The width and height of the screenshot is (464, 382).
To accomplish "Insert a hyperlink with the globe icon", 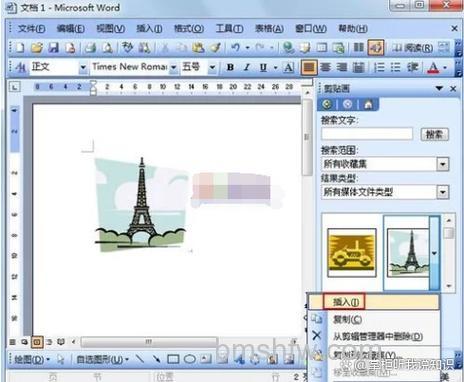I will pyautogui.click(x=288, y=48).
